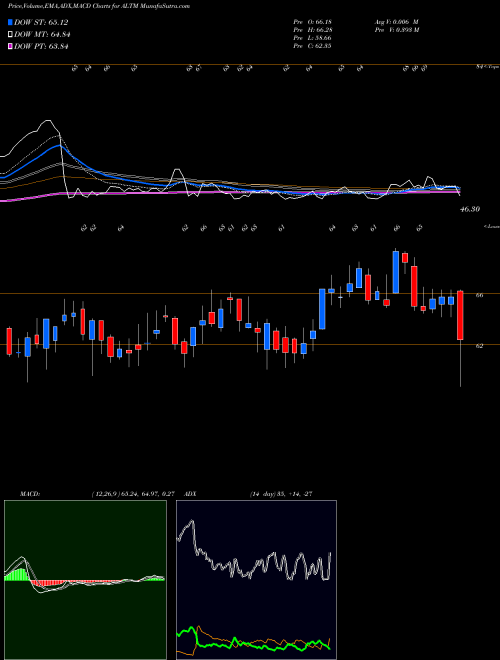The width and height of the screenshot is (500, 660).
Task: Click the magenta DOW PT legend swatch
Action: [11, 46]
